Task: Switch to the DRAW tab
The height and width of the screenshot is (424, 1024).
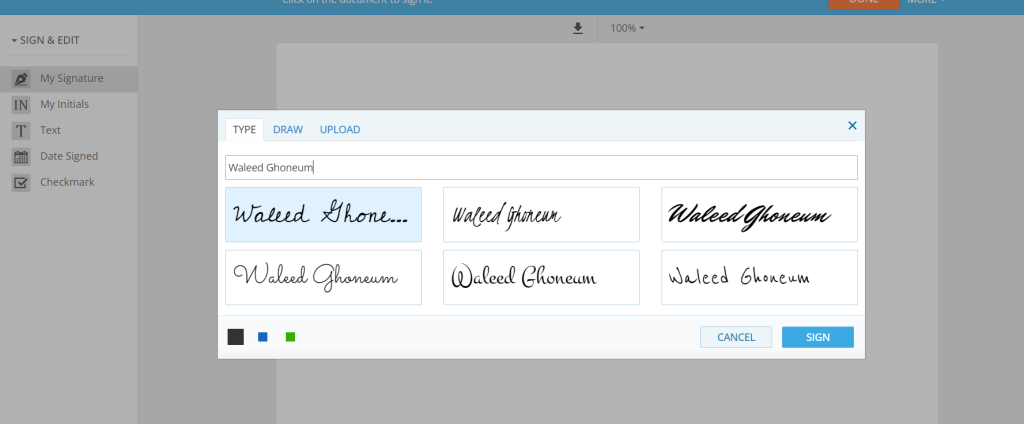Action: click(287, 129)
